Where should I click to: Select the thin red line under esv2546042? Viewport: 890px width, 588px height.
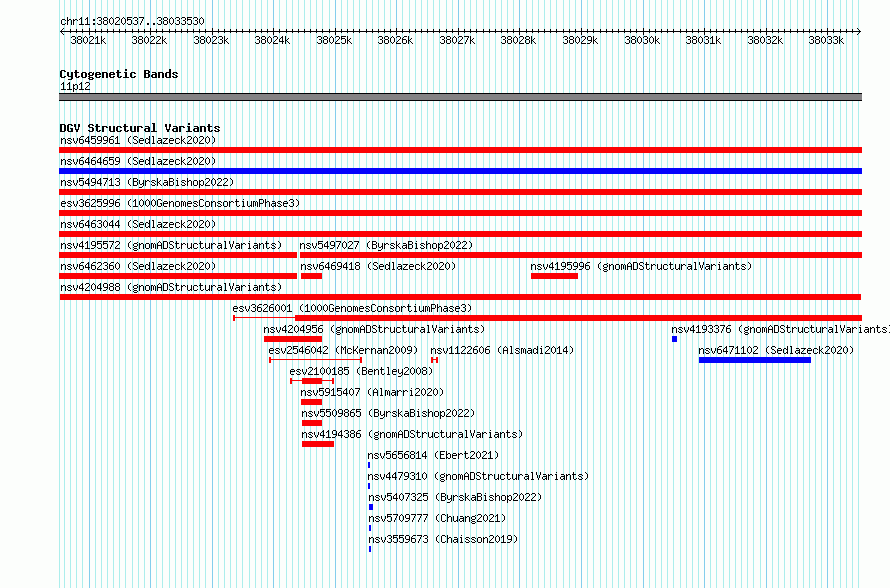coord(316,360)
